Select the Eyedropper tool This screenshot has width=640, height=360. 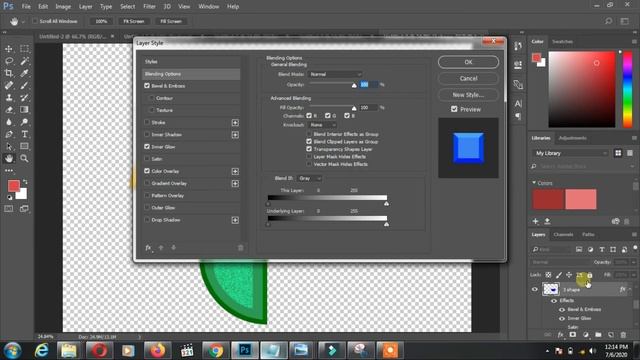[24, 73]
